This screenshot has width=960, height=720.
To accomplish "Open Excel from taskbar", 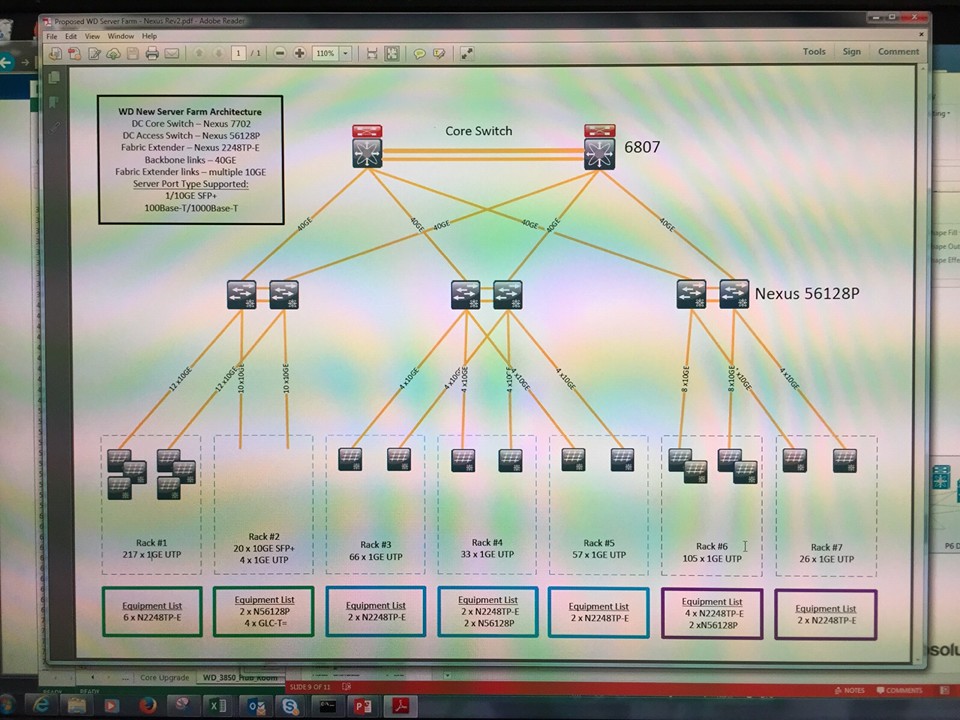I will click(217, 706).
